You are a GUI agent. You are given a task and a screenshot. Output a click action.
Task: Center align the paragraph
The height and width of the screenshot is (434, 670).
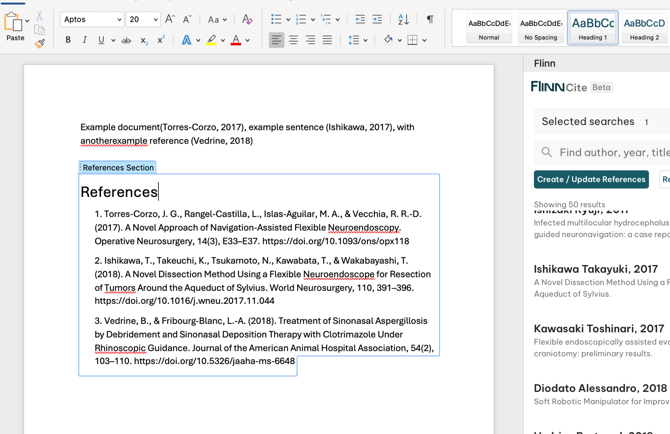click(293, 41)
